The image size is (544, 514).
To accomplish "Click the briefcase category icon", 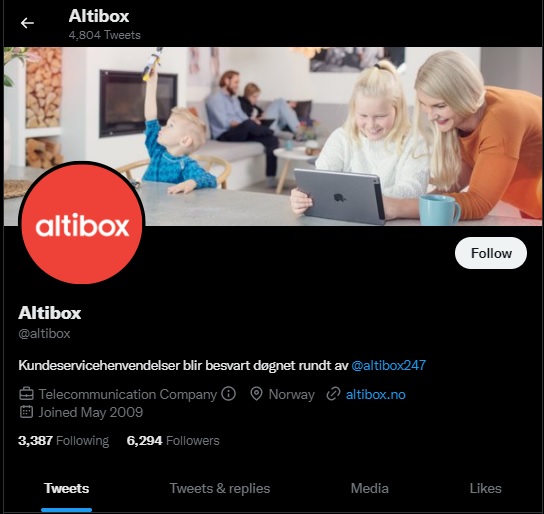I will 26,394.
